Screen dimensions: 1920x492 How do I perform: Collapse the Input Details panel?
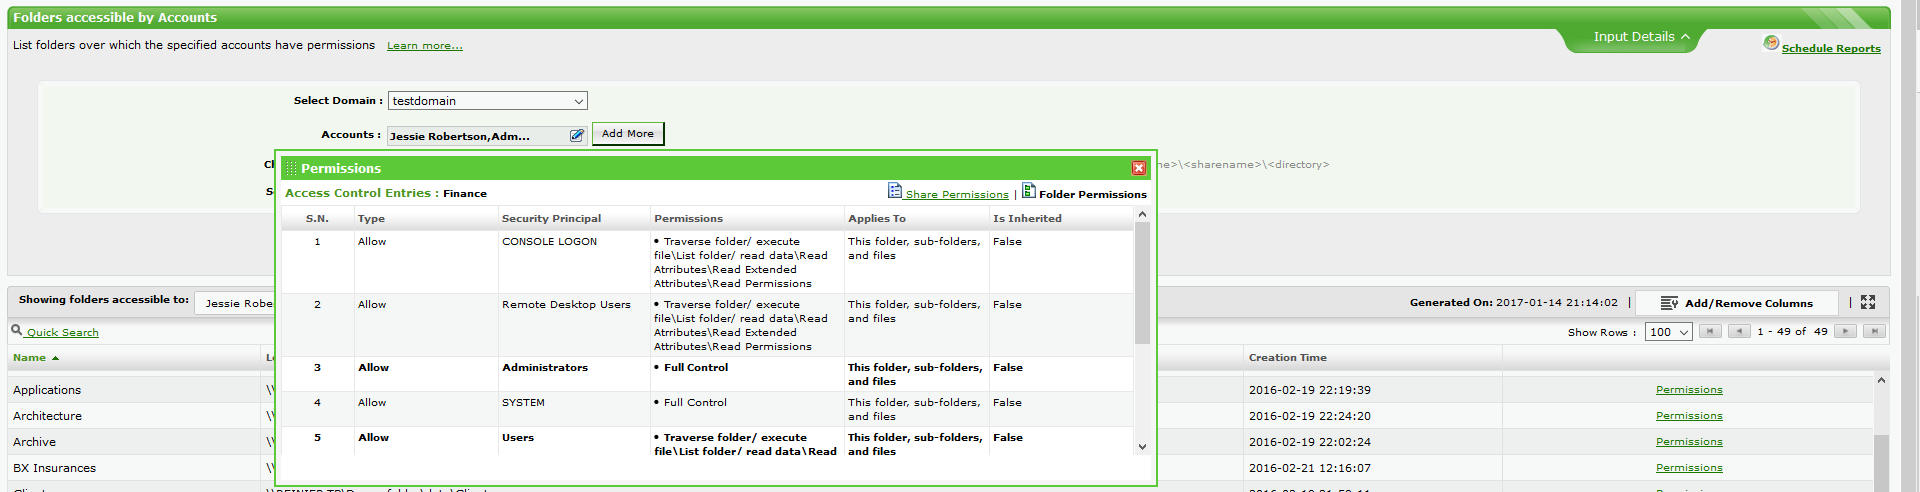point(1641,37)
